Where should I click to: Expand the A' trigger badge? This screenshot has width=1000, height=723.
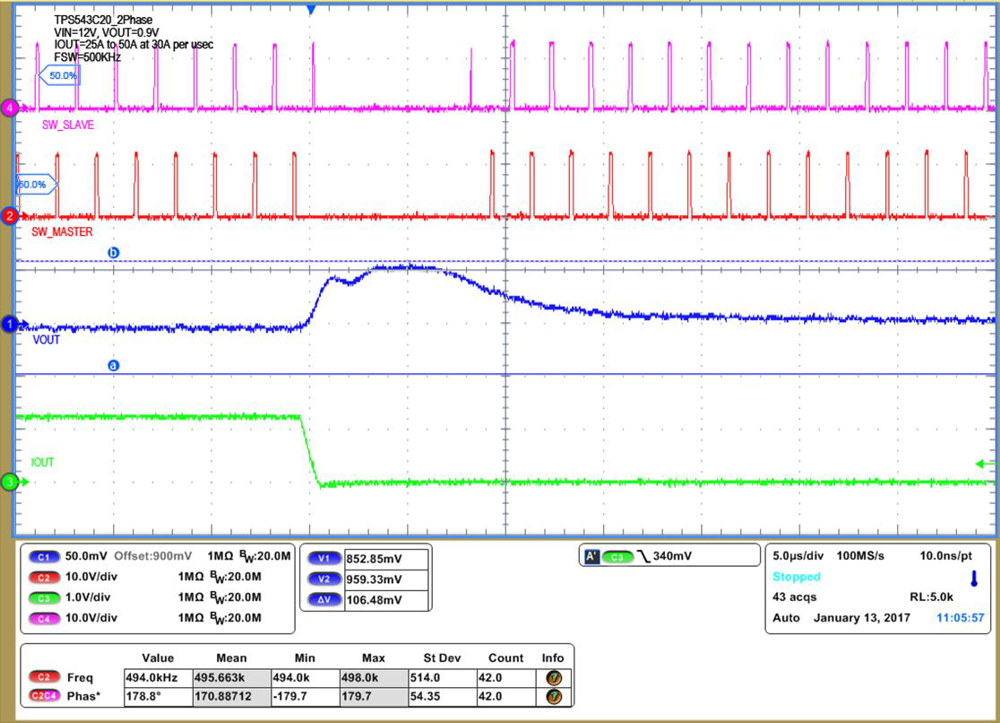point(594,556)
